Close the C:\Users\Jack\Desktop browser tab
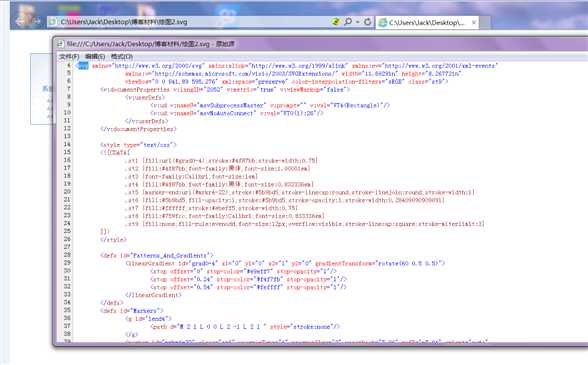The image size is (588, 365). point(474,23)
